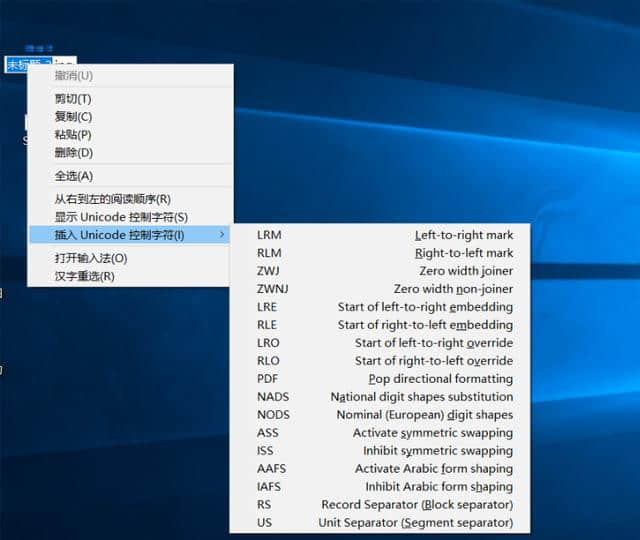Select 全选(A) from context menu

tap(130, 176)
